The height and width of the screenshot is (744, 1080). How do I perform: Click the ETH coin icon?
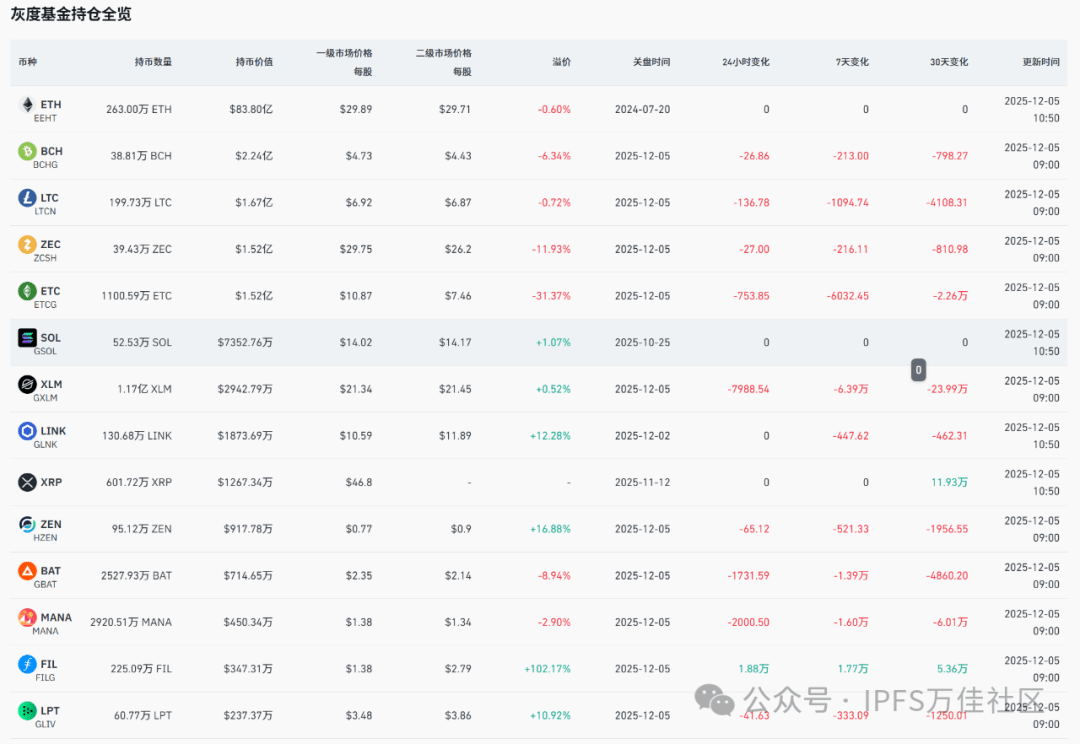pos(28,105)
